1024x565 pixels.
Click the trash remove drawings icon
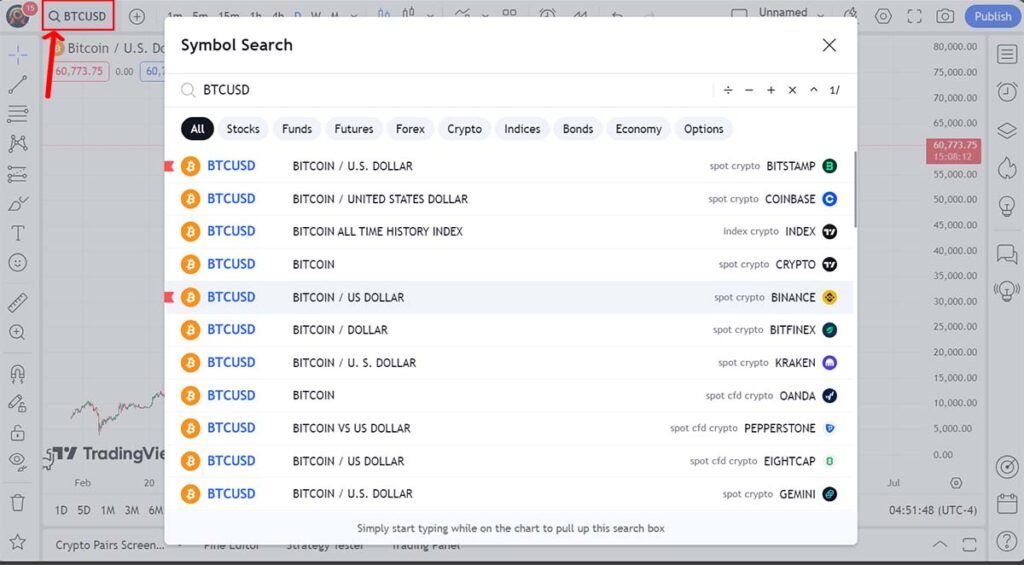point(17,501)
